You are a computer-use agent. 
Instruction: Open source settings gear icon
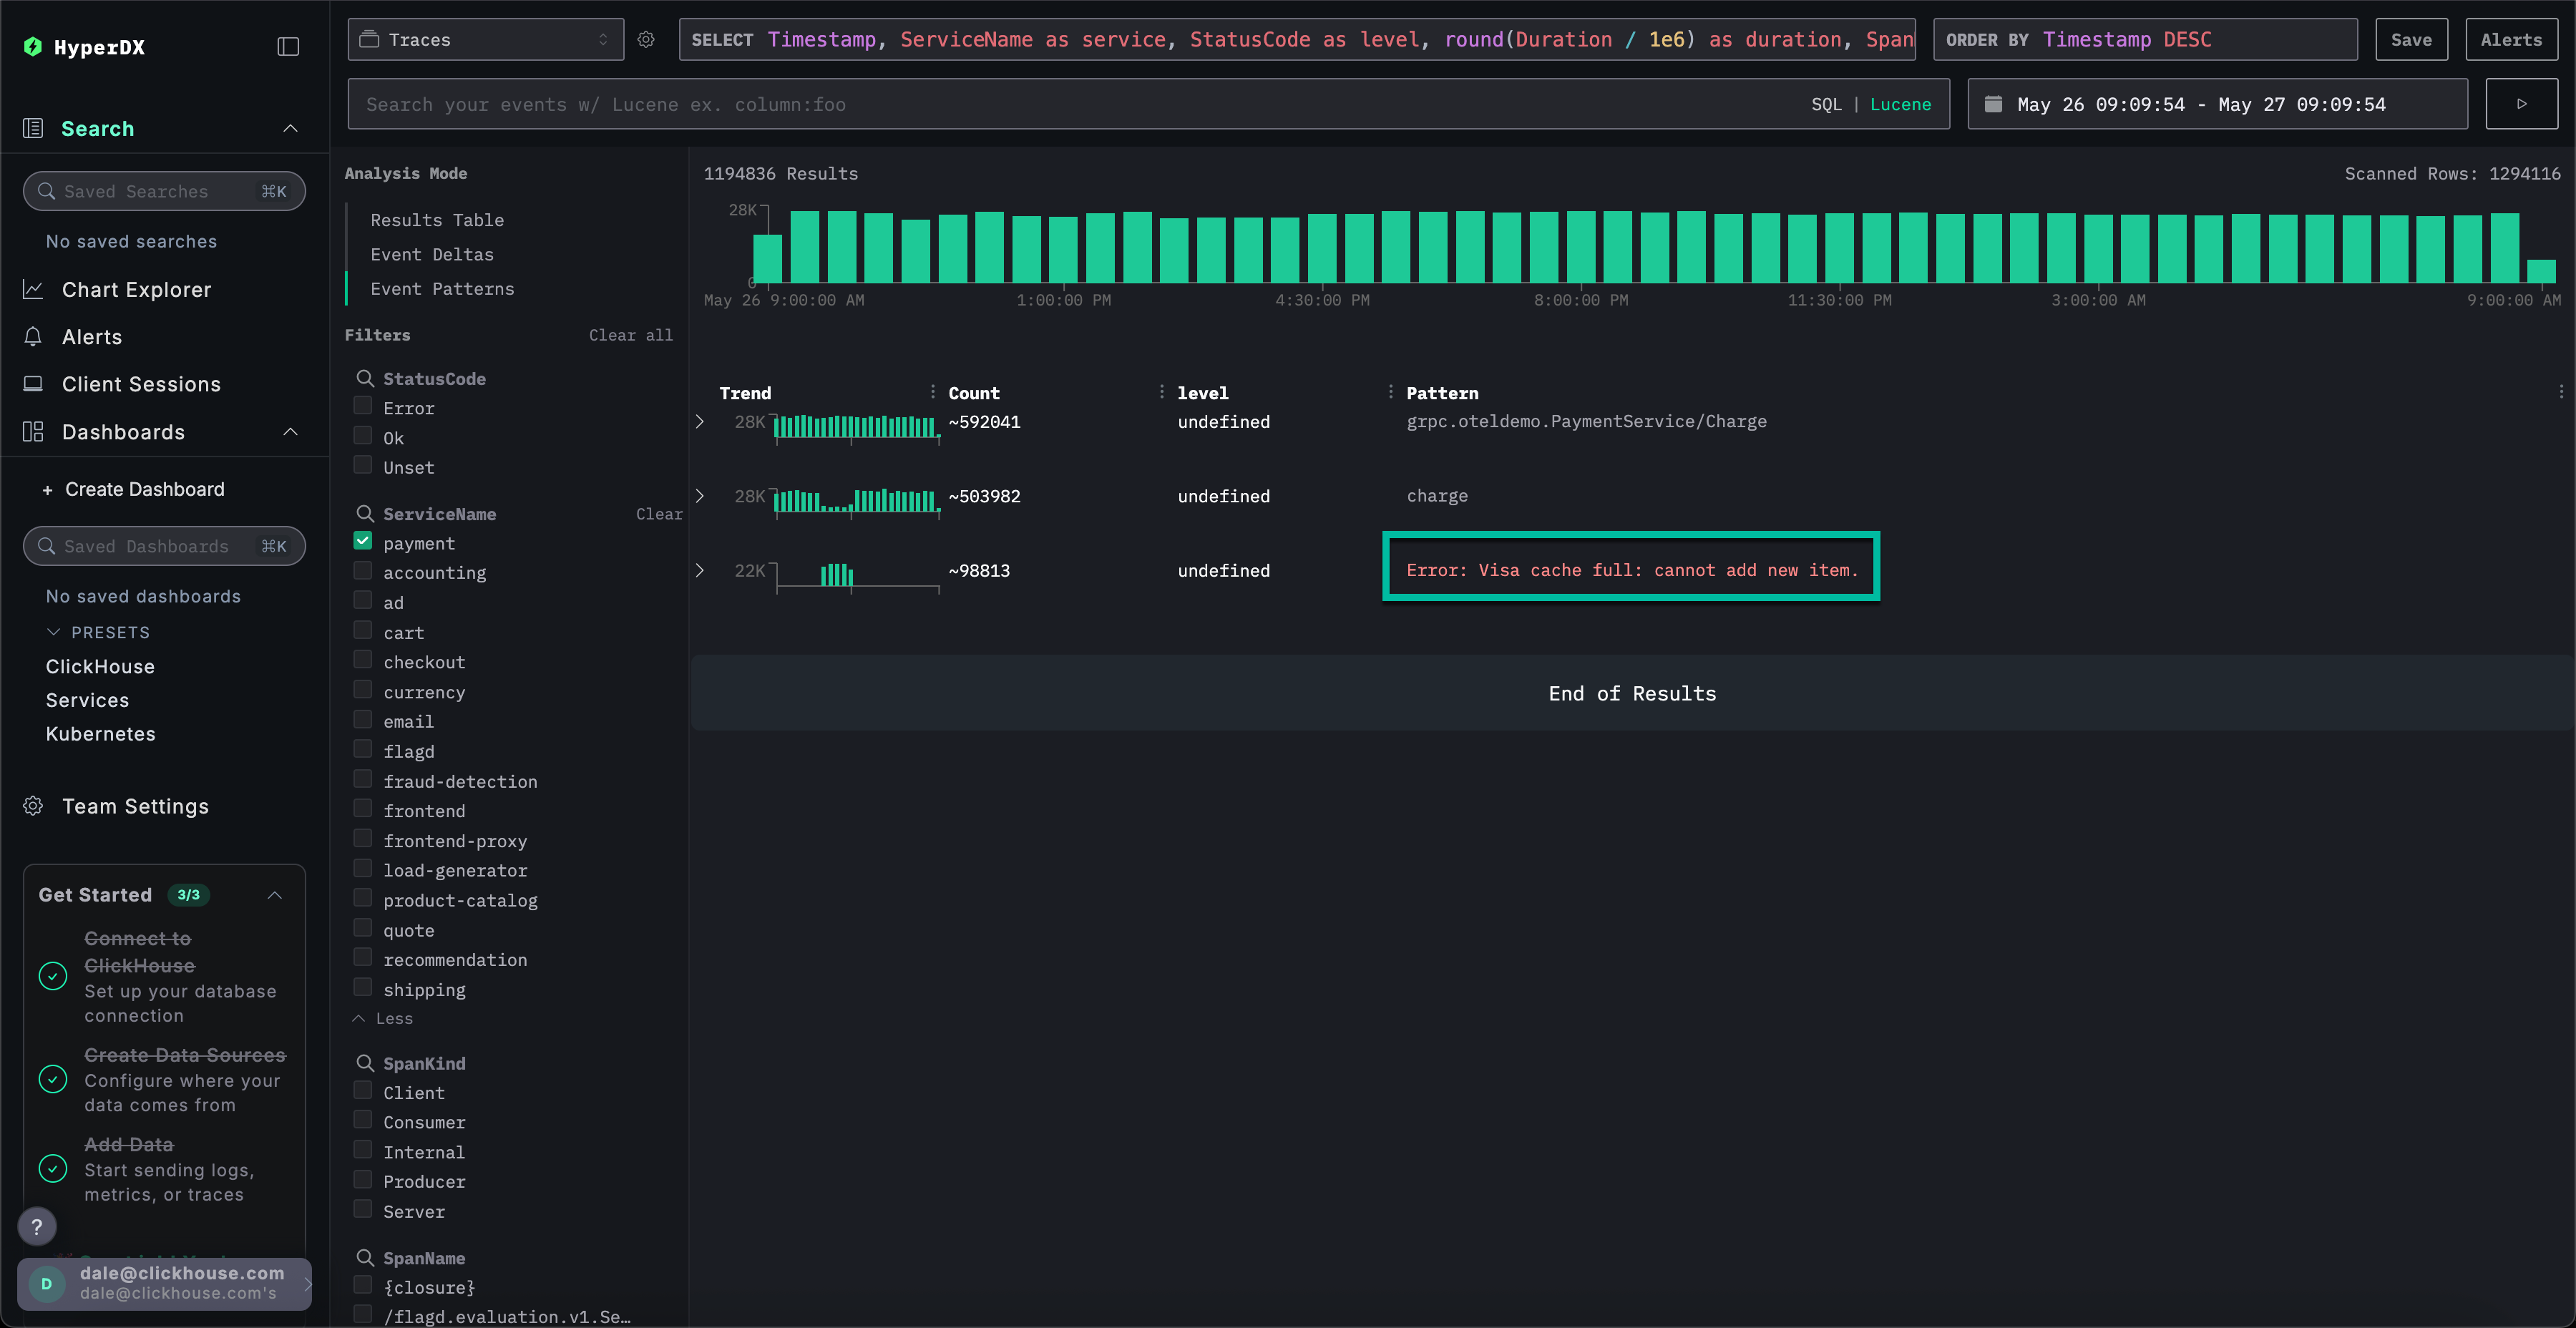(x=646, y=40)
